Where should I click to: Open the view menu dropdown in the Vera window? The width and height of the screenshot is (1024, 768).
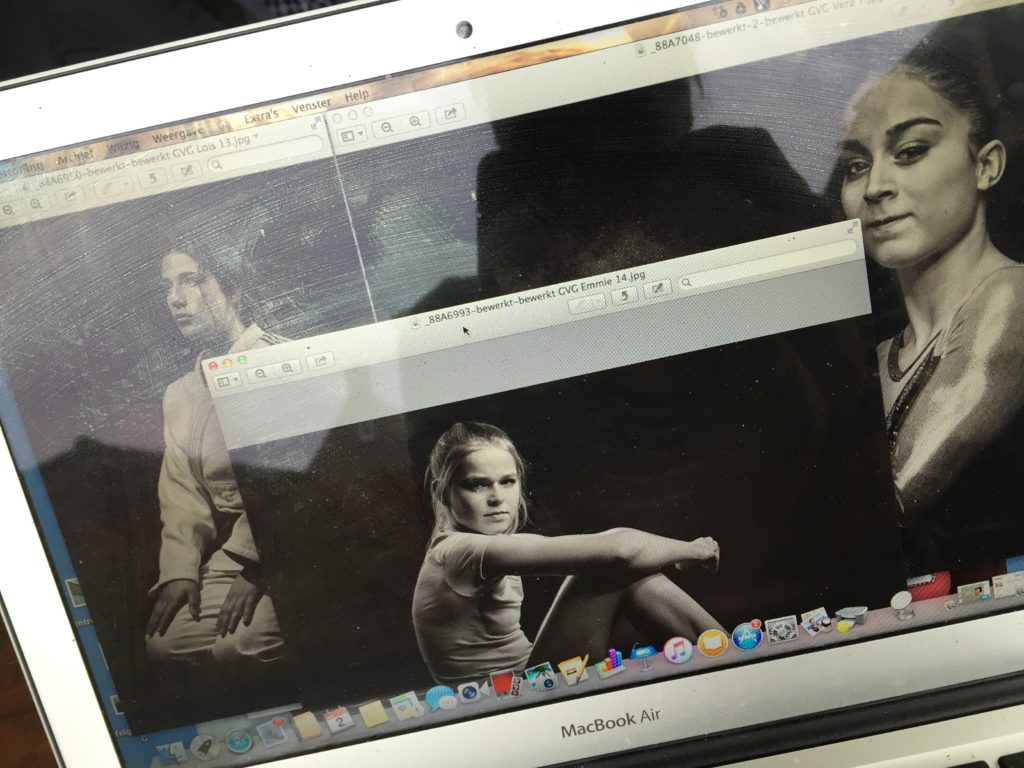pos(352,135)
